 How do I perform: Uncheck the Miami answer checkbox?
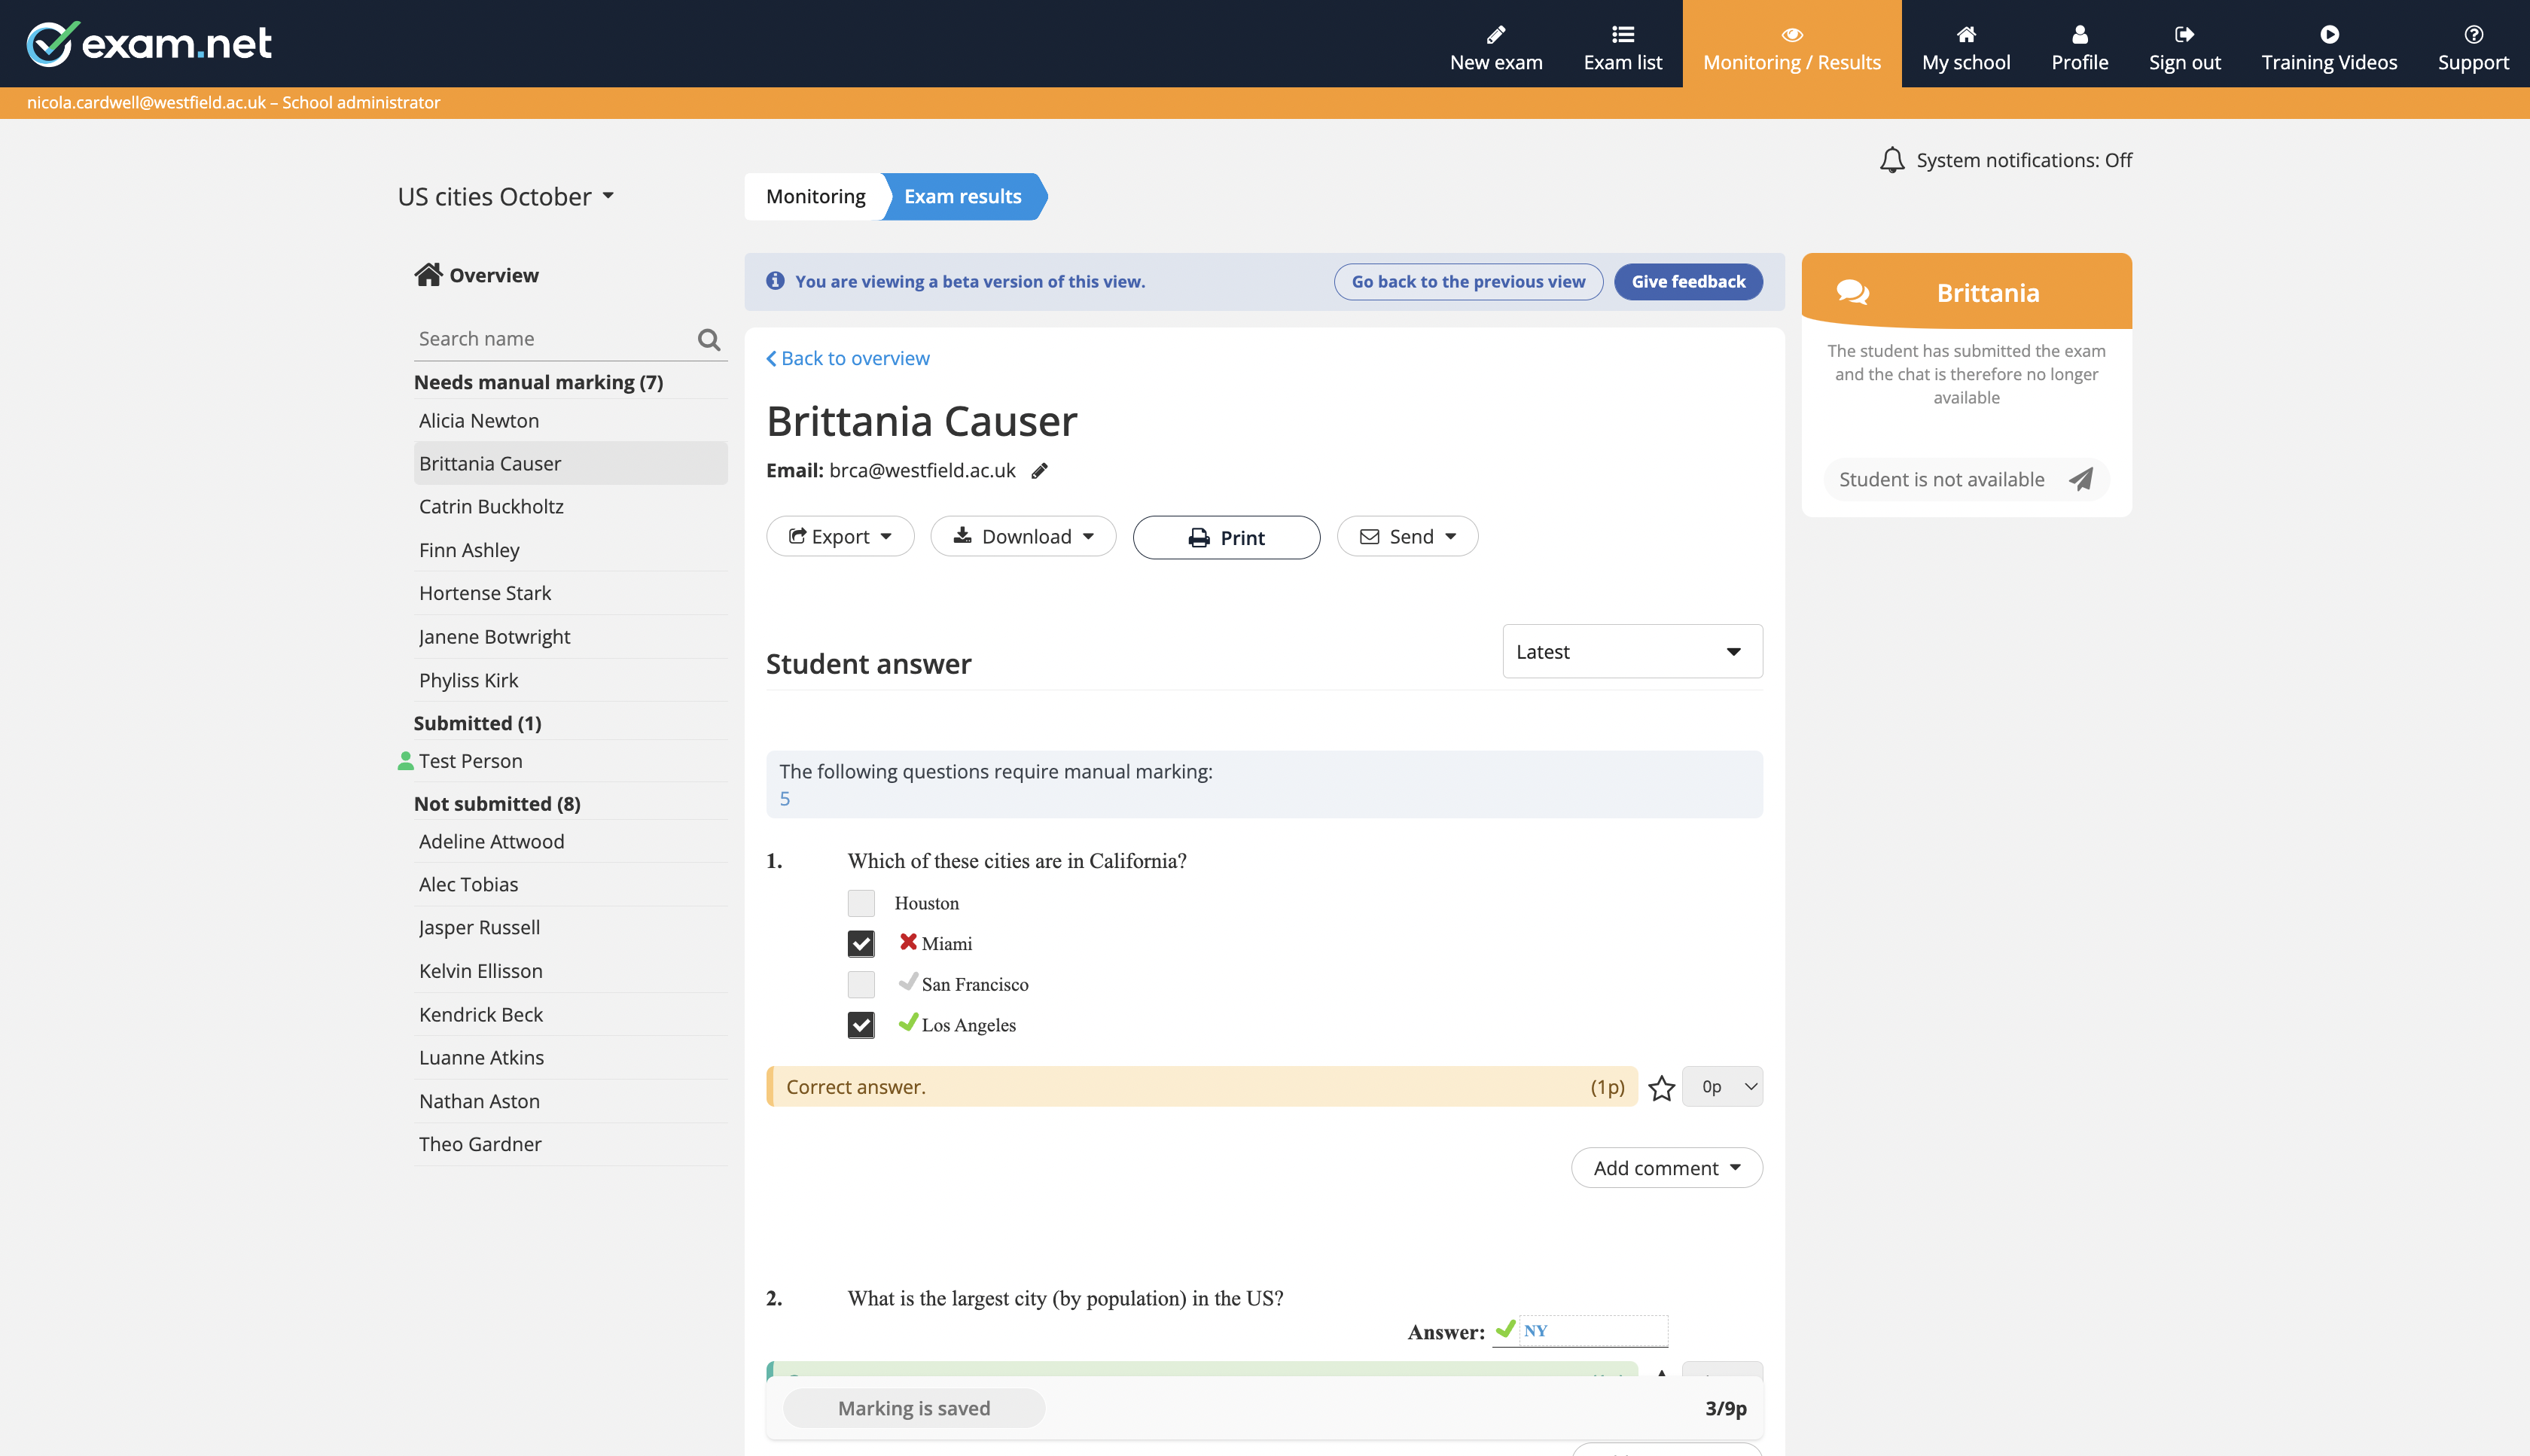tap(860, 943)
